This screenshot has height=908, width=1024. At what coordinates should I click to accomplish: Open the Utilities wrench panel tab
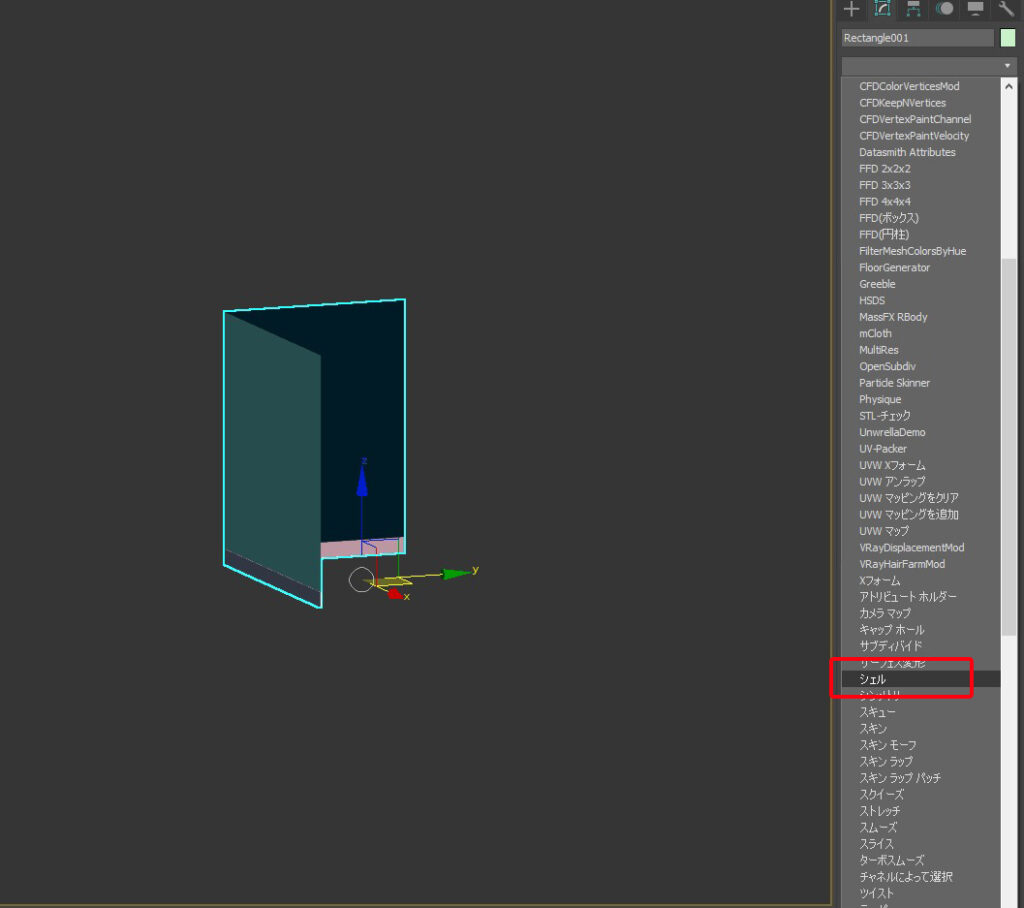tap(1006, 9)
